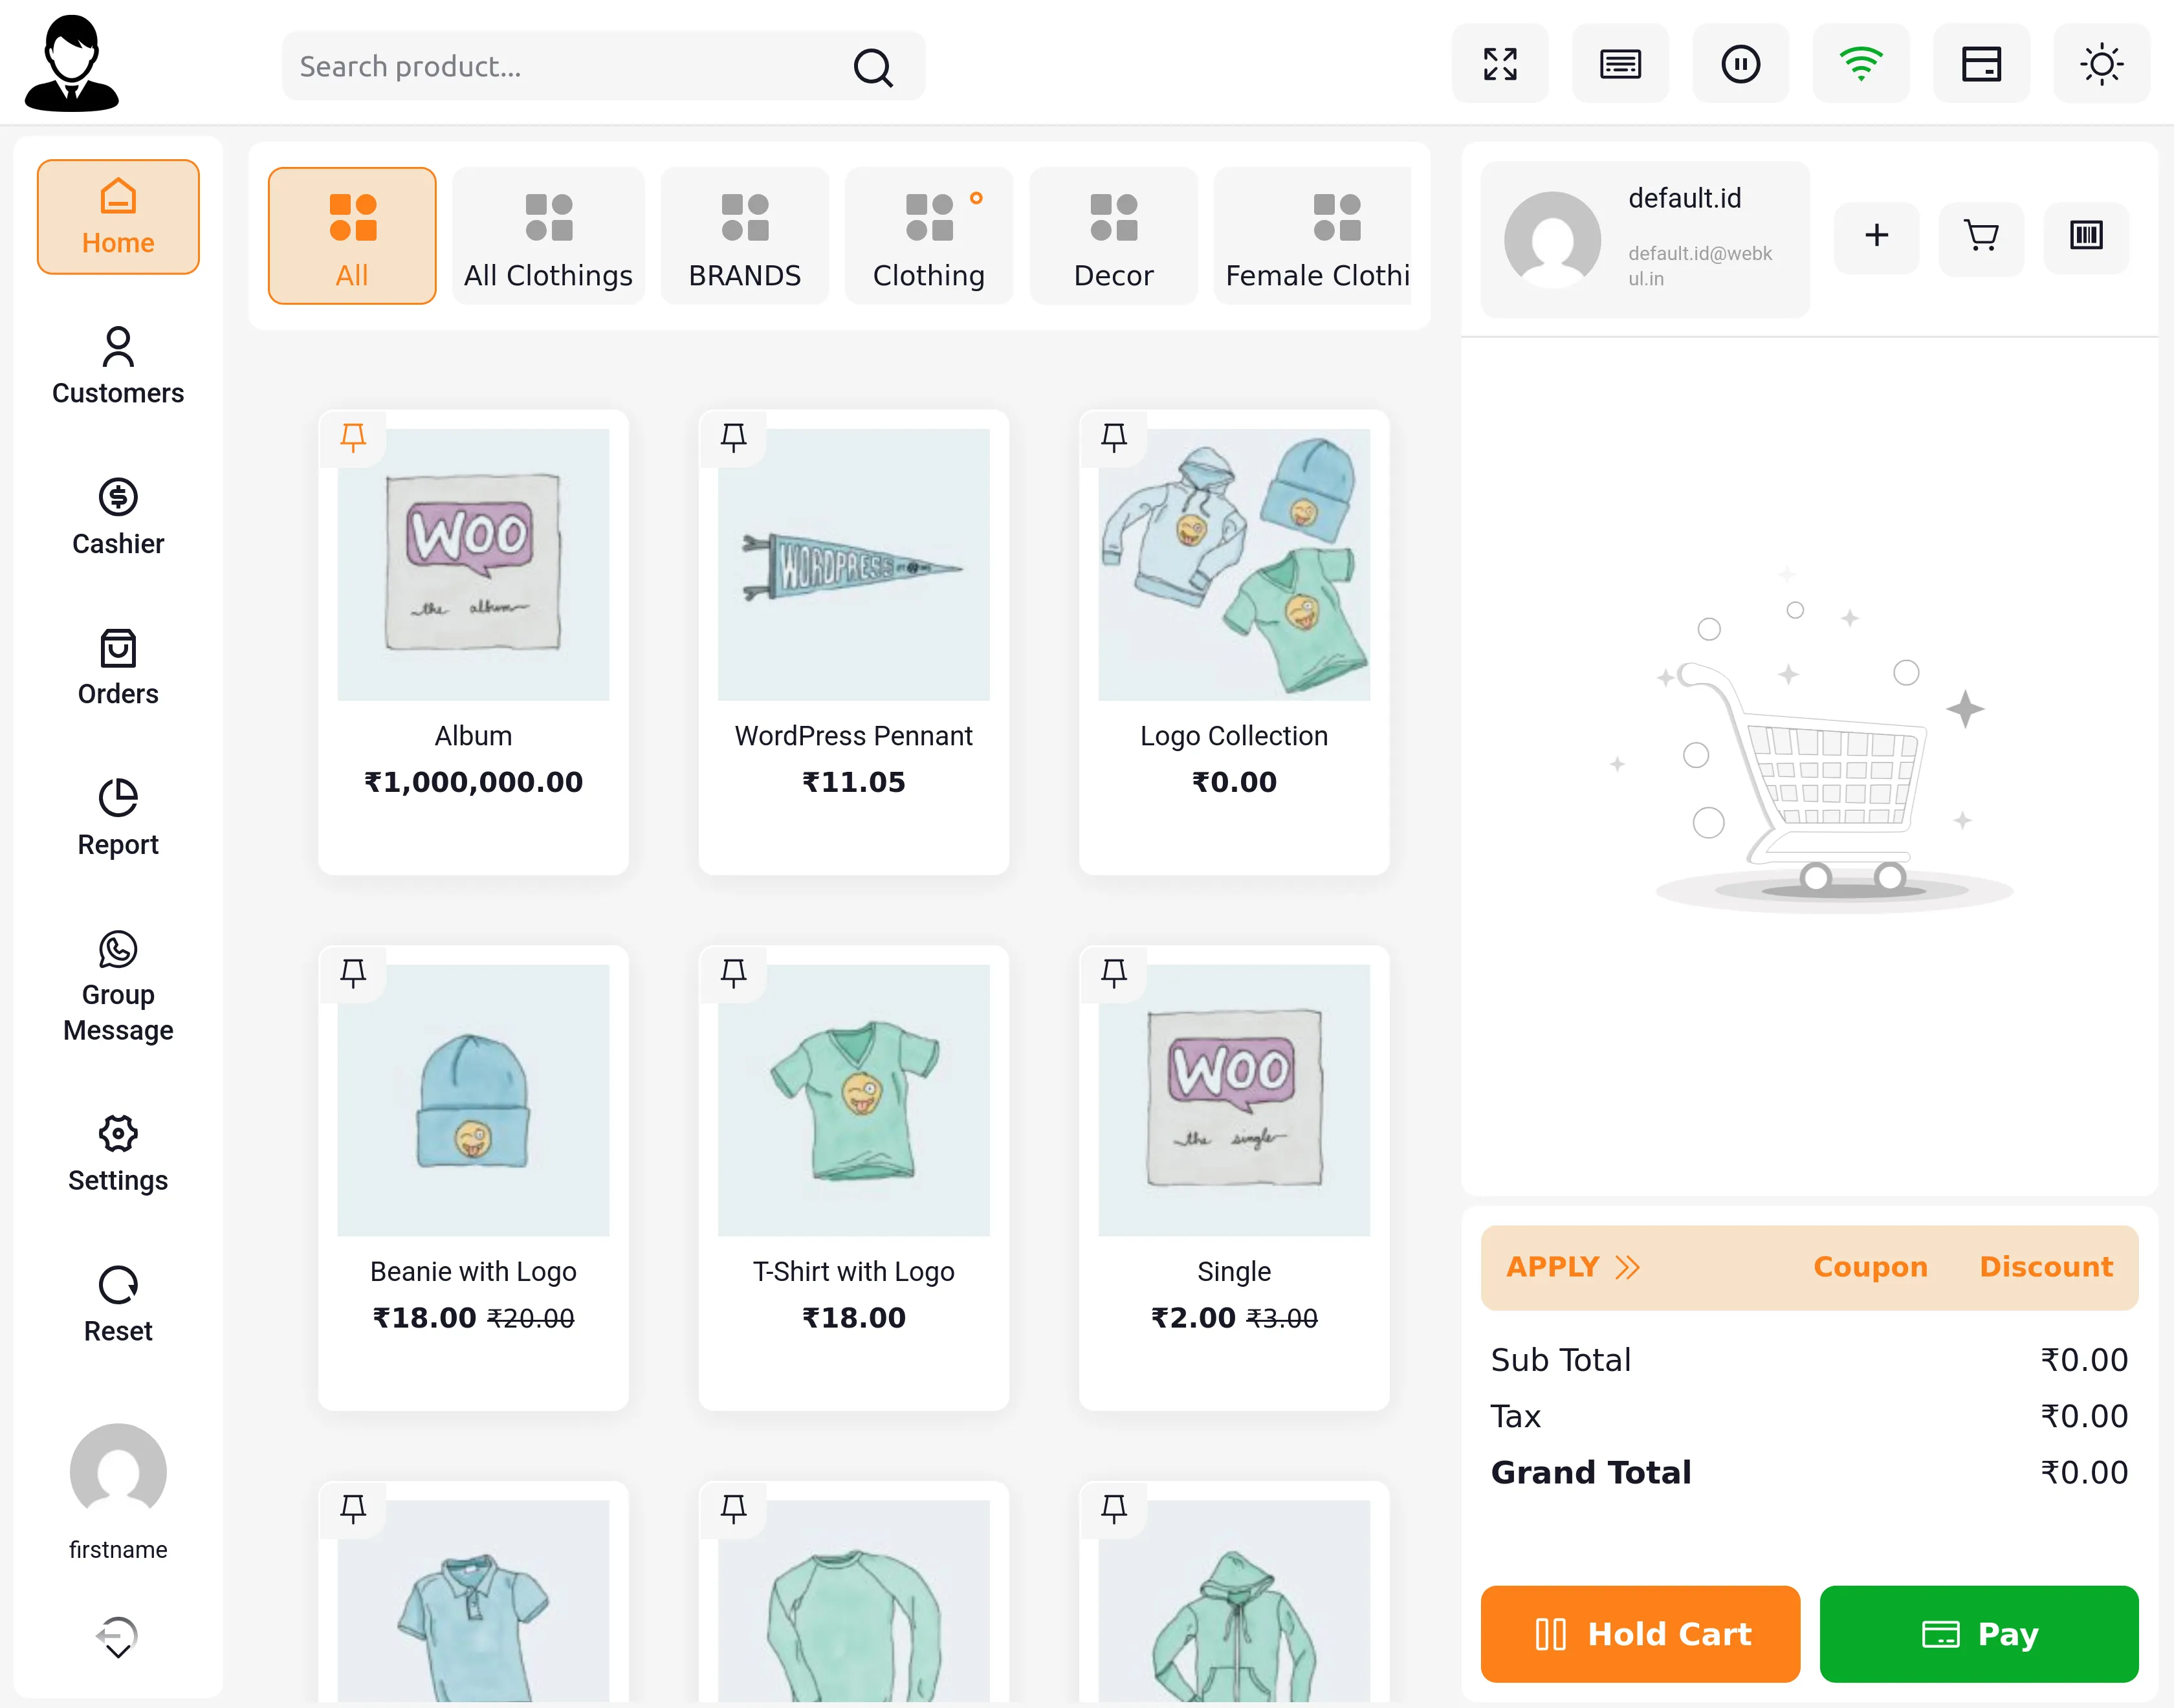Select the Logo Collection product thumbnail
2174x1708 pixels.
coord(1233,565)
